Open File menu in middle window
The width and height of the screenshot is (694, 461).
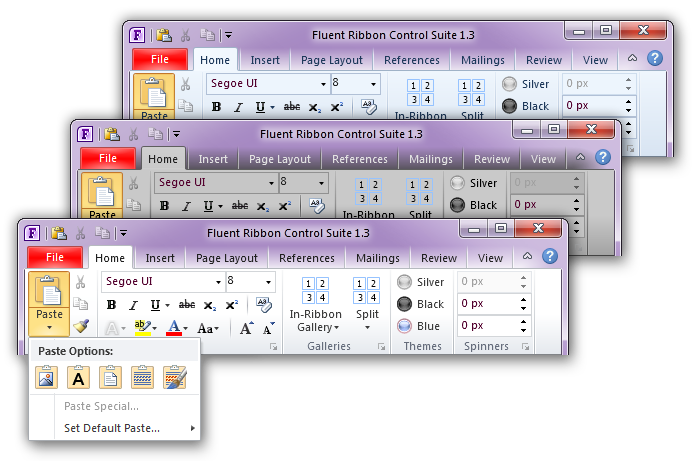108,158
